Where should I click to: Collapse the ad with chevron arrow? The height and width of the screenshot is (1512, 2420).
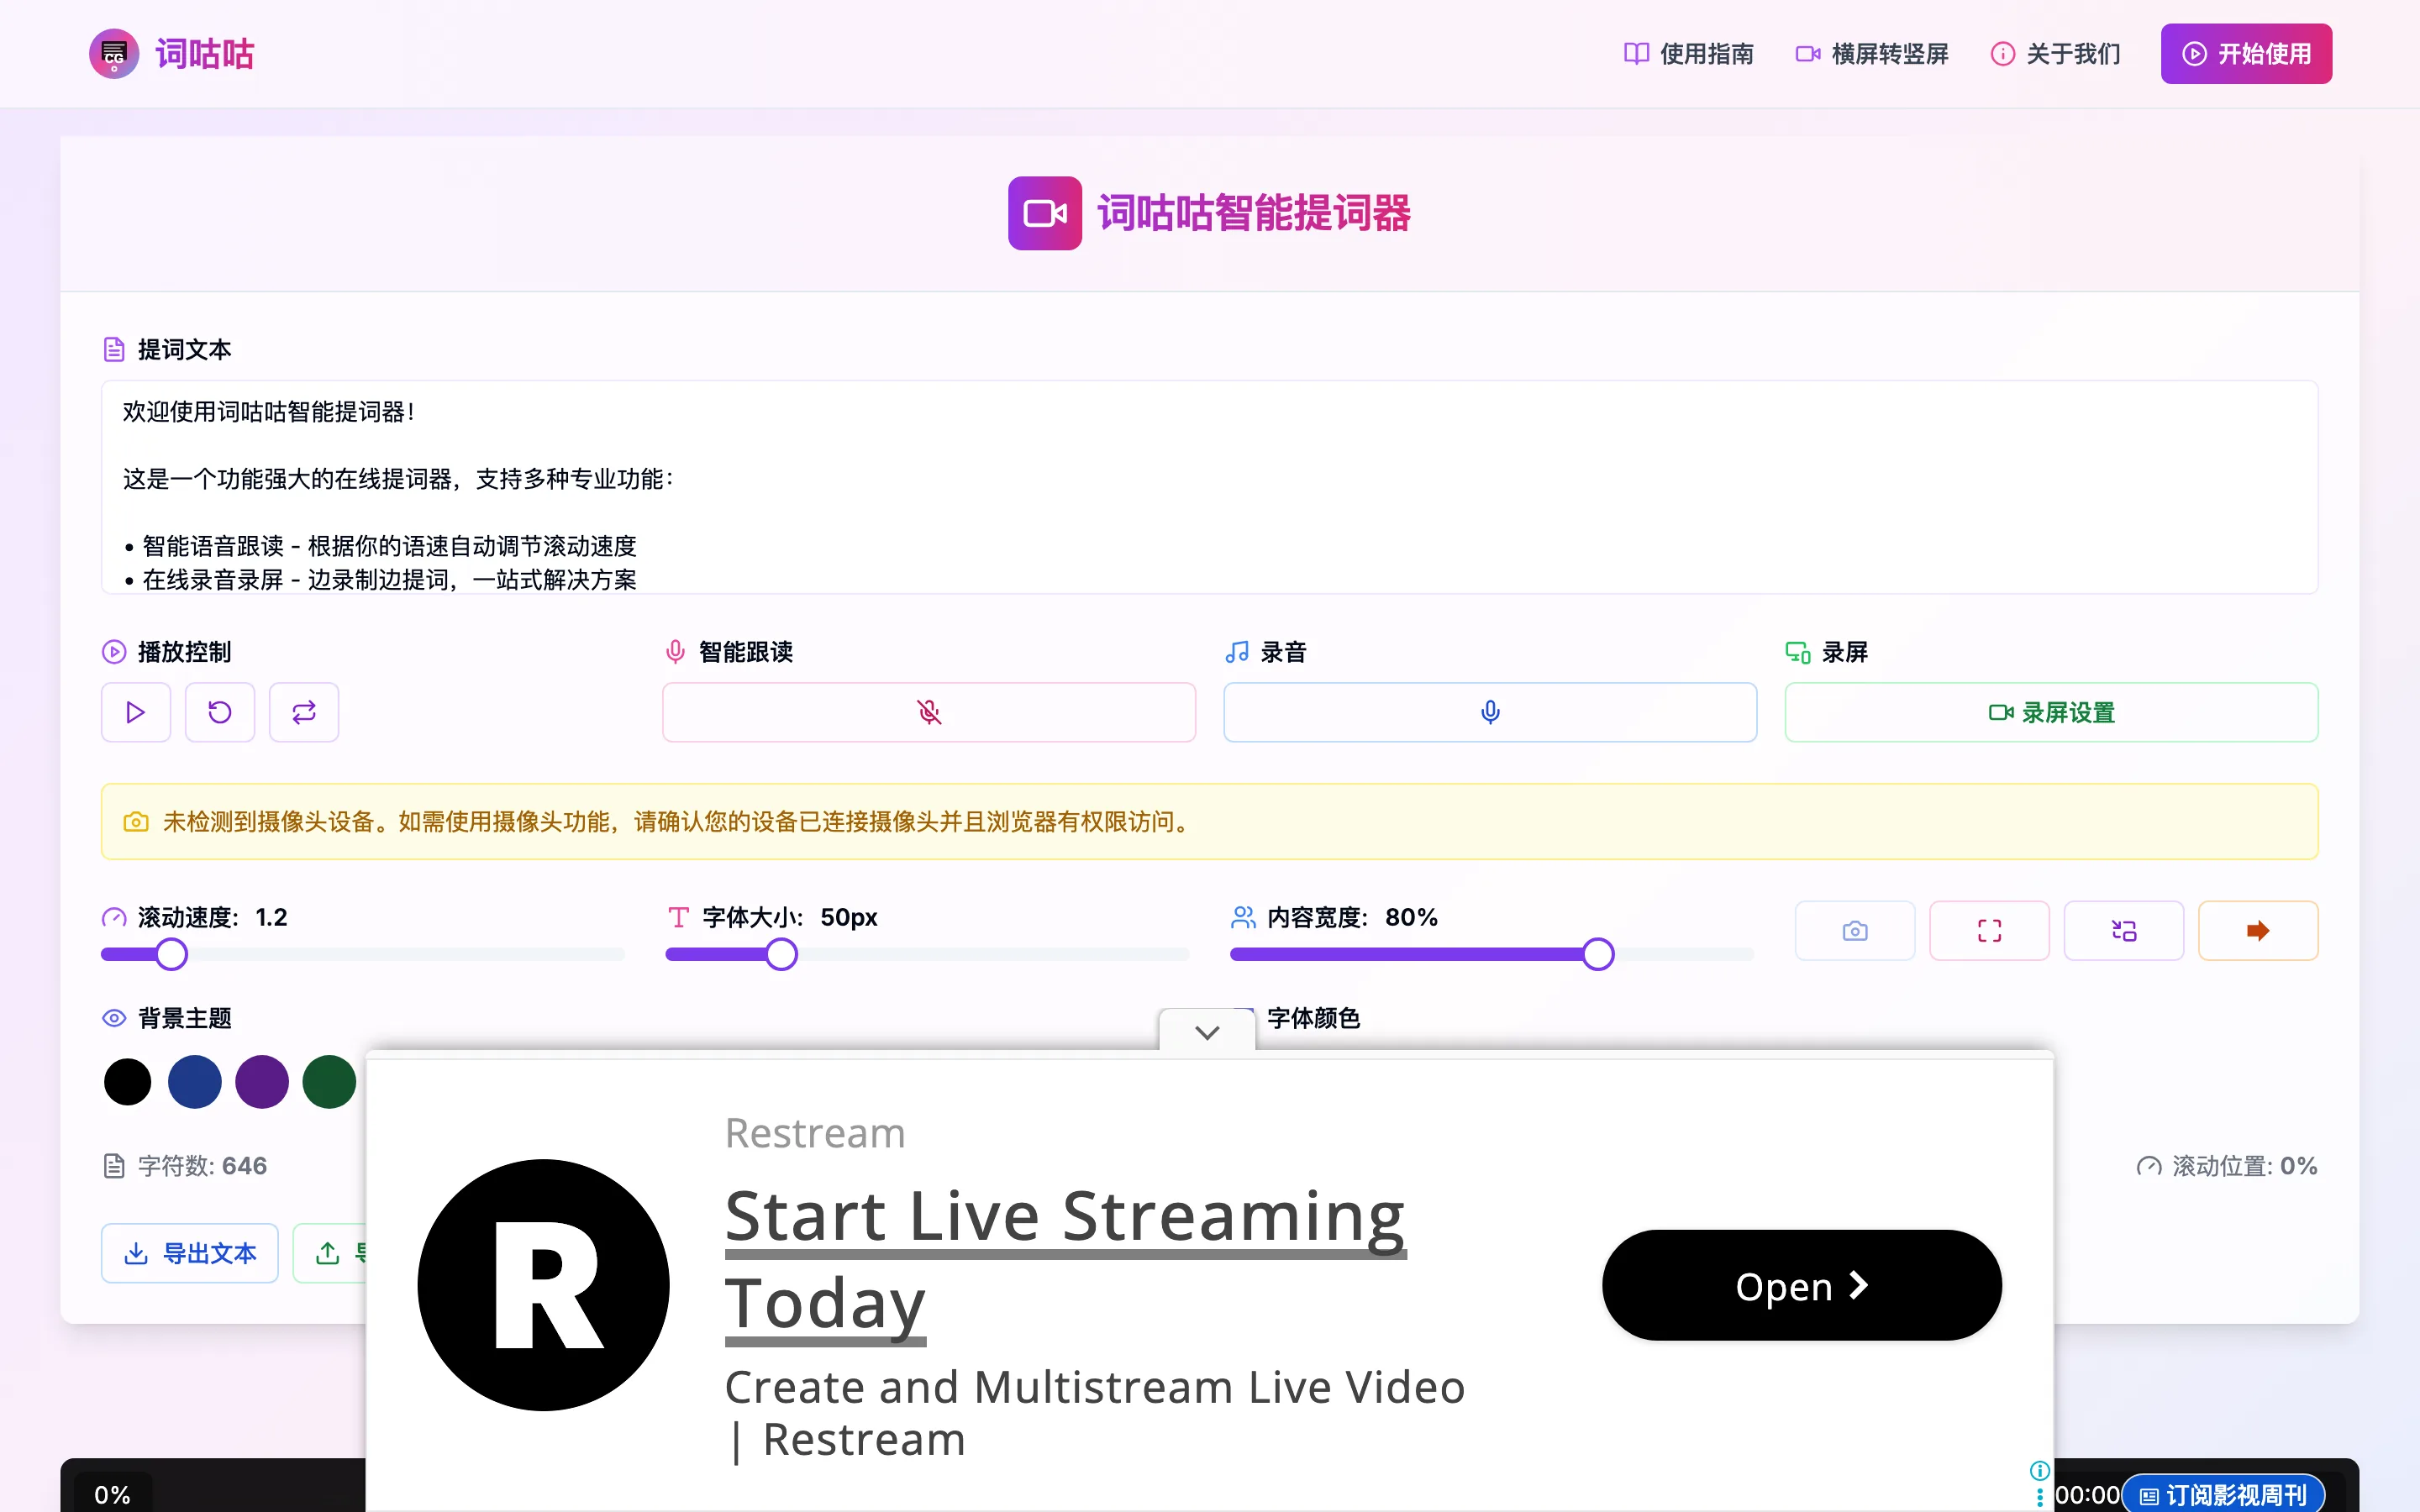point(1207,1032)
